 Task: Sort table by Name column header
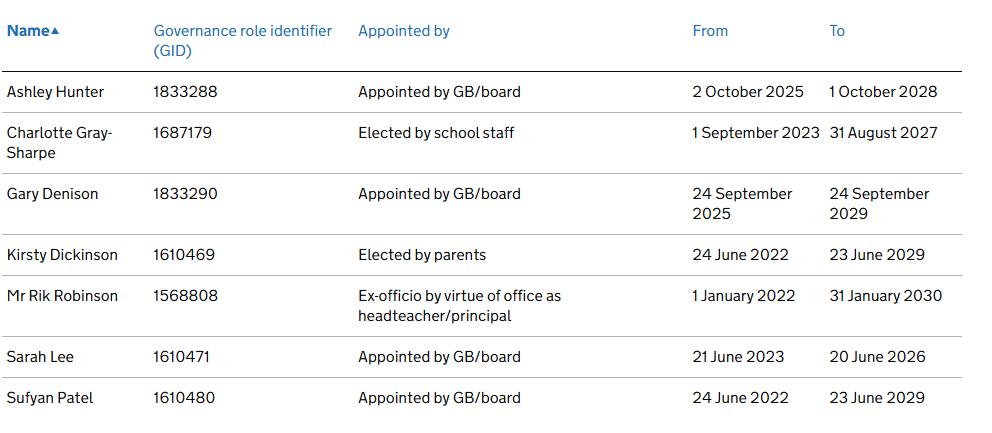coord(28,31)
